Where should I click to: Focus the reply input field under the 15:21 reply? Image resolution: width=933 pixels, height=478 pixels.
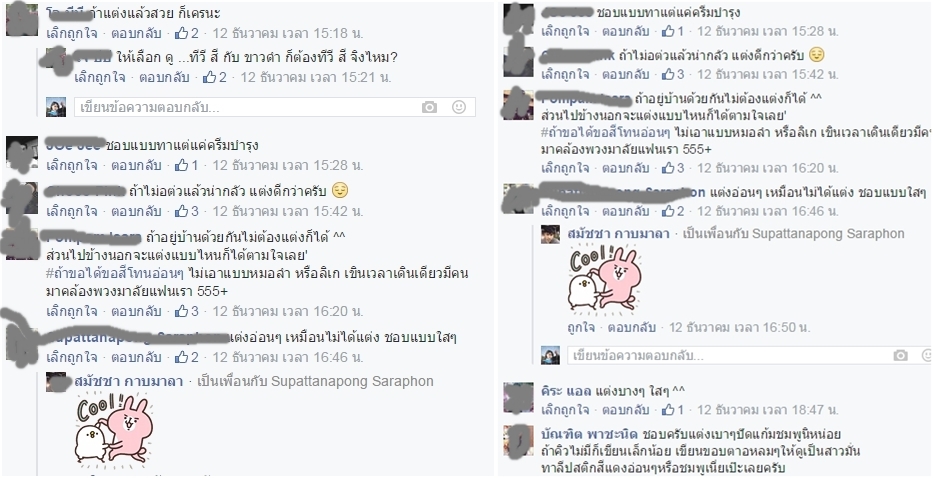tap(275, 107)
